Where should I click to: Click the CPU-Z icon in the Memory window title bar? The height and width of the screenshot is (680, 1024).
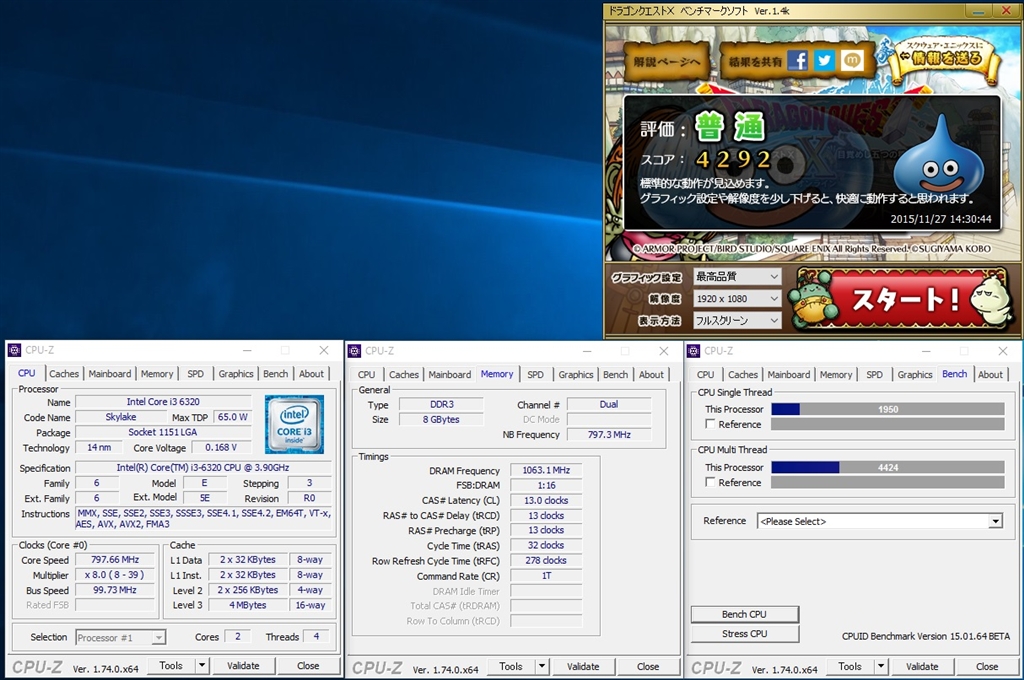click(x=354, y=351)
